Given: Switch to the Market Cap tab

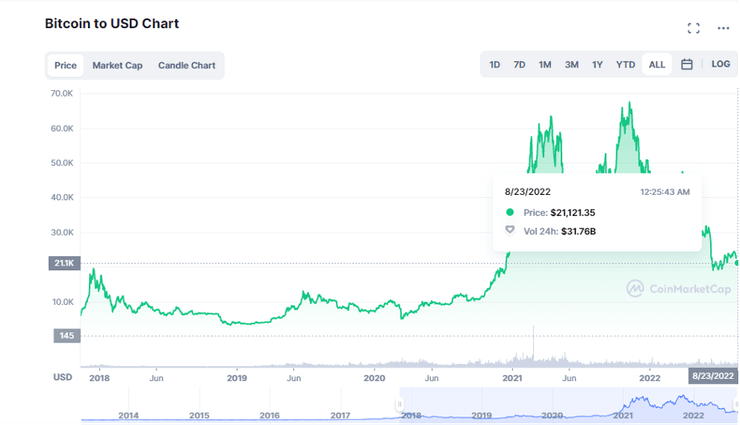Looking at the screenshot, I should point(117,66).
